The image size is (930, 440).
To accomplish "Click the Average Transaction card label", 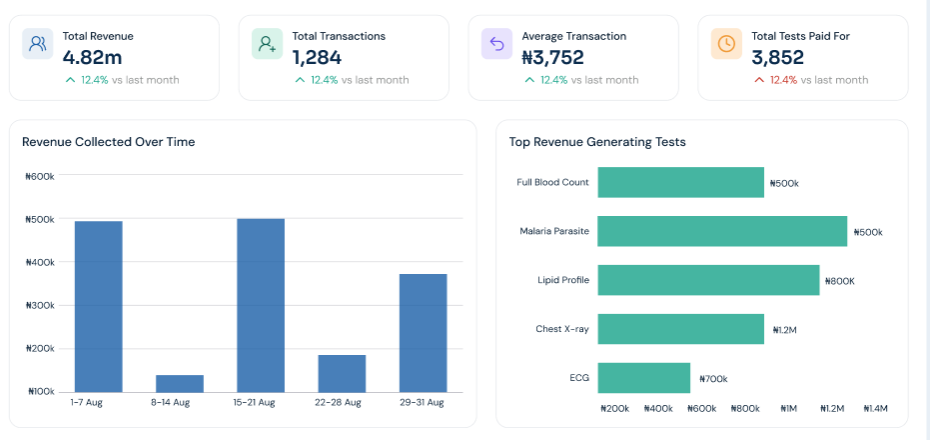I will [574, 36].
